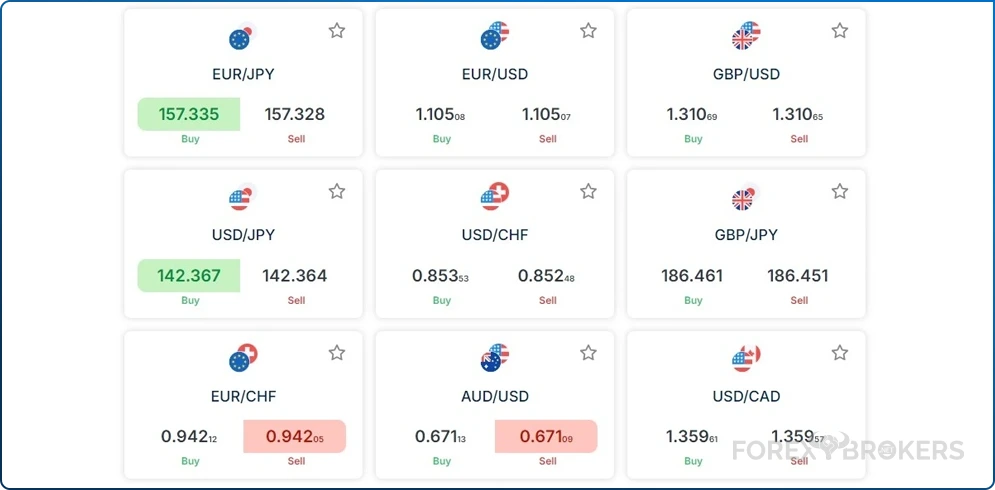The image size is (995, 490).
Task: Open the GBP/USD pair title
Action: [x=746, y=74]
